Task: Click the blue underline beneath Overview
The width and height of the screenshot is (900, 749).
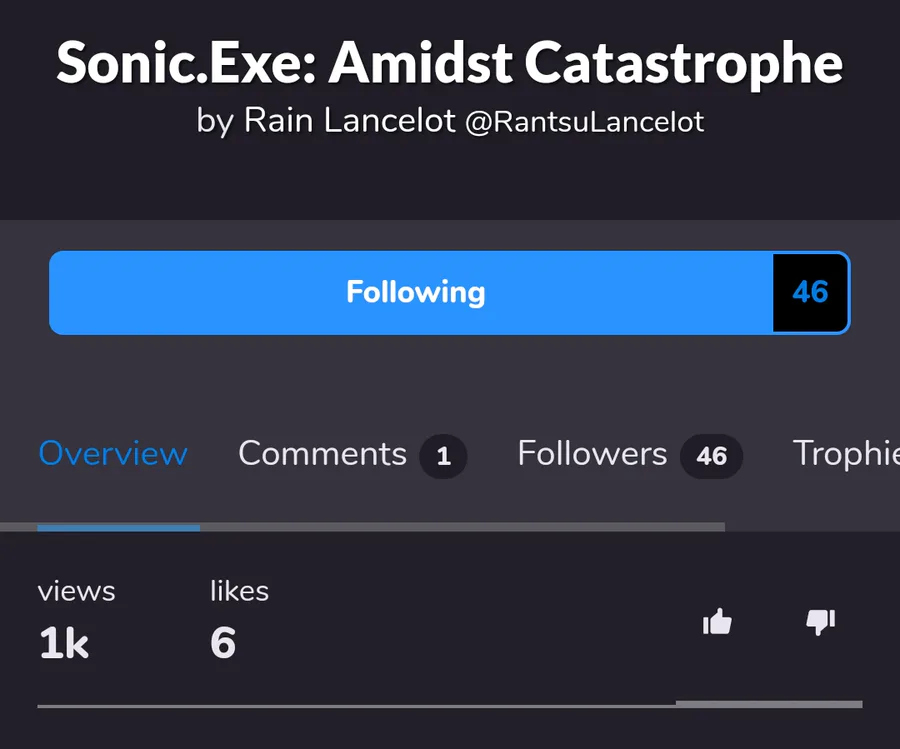Action: 118,527
